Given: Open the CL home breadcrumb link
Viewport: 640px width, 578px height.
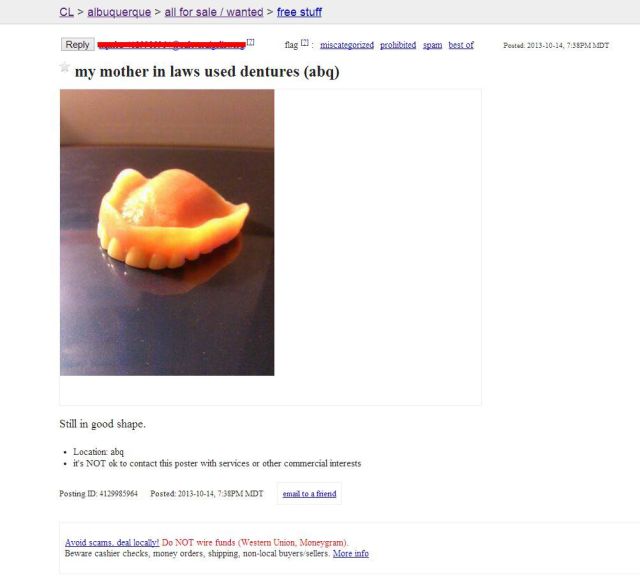Looking at the screenshot, I should [66, 12].
